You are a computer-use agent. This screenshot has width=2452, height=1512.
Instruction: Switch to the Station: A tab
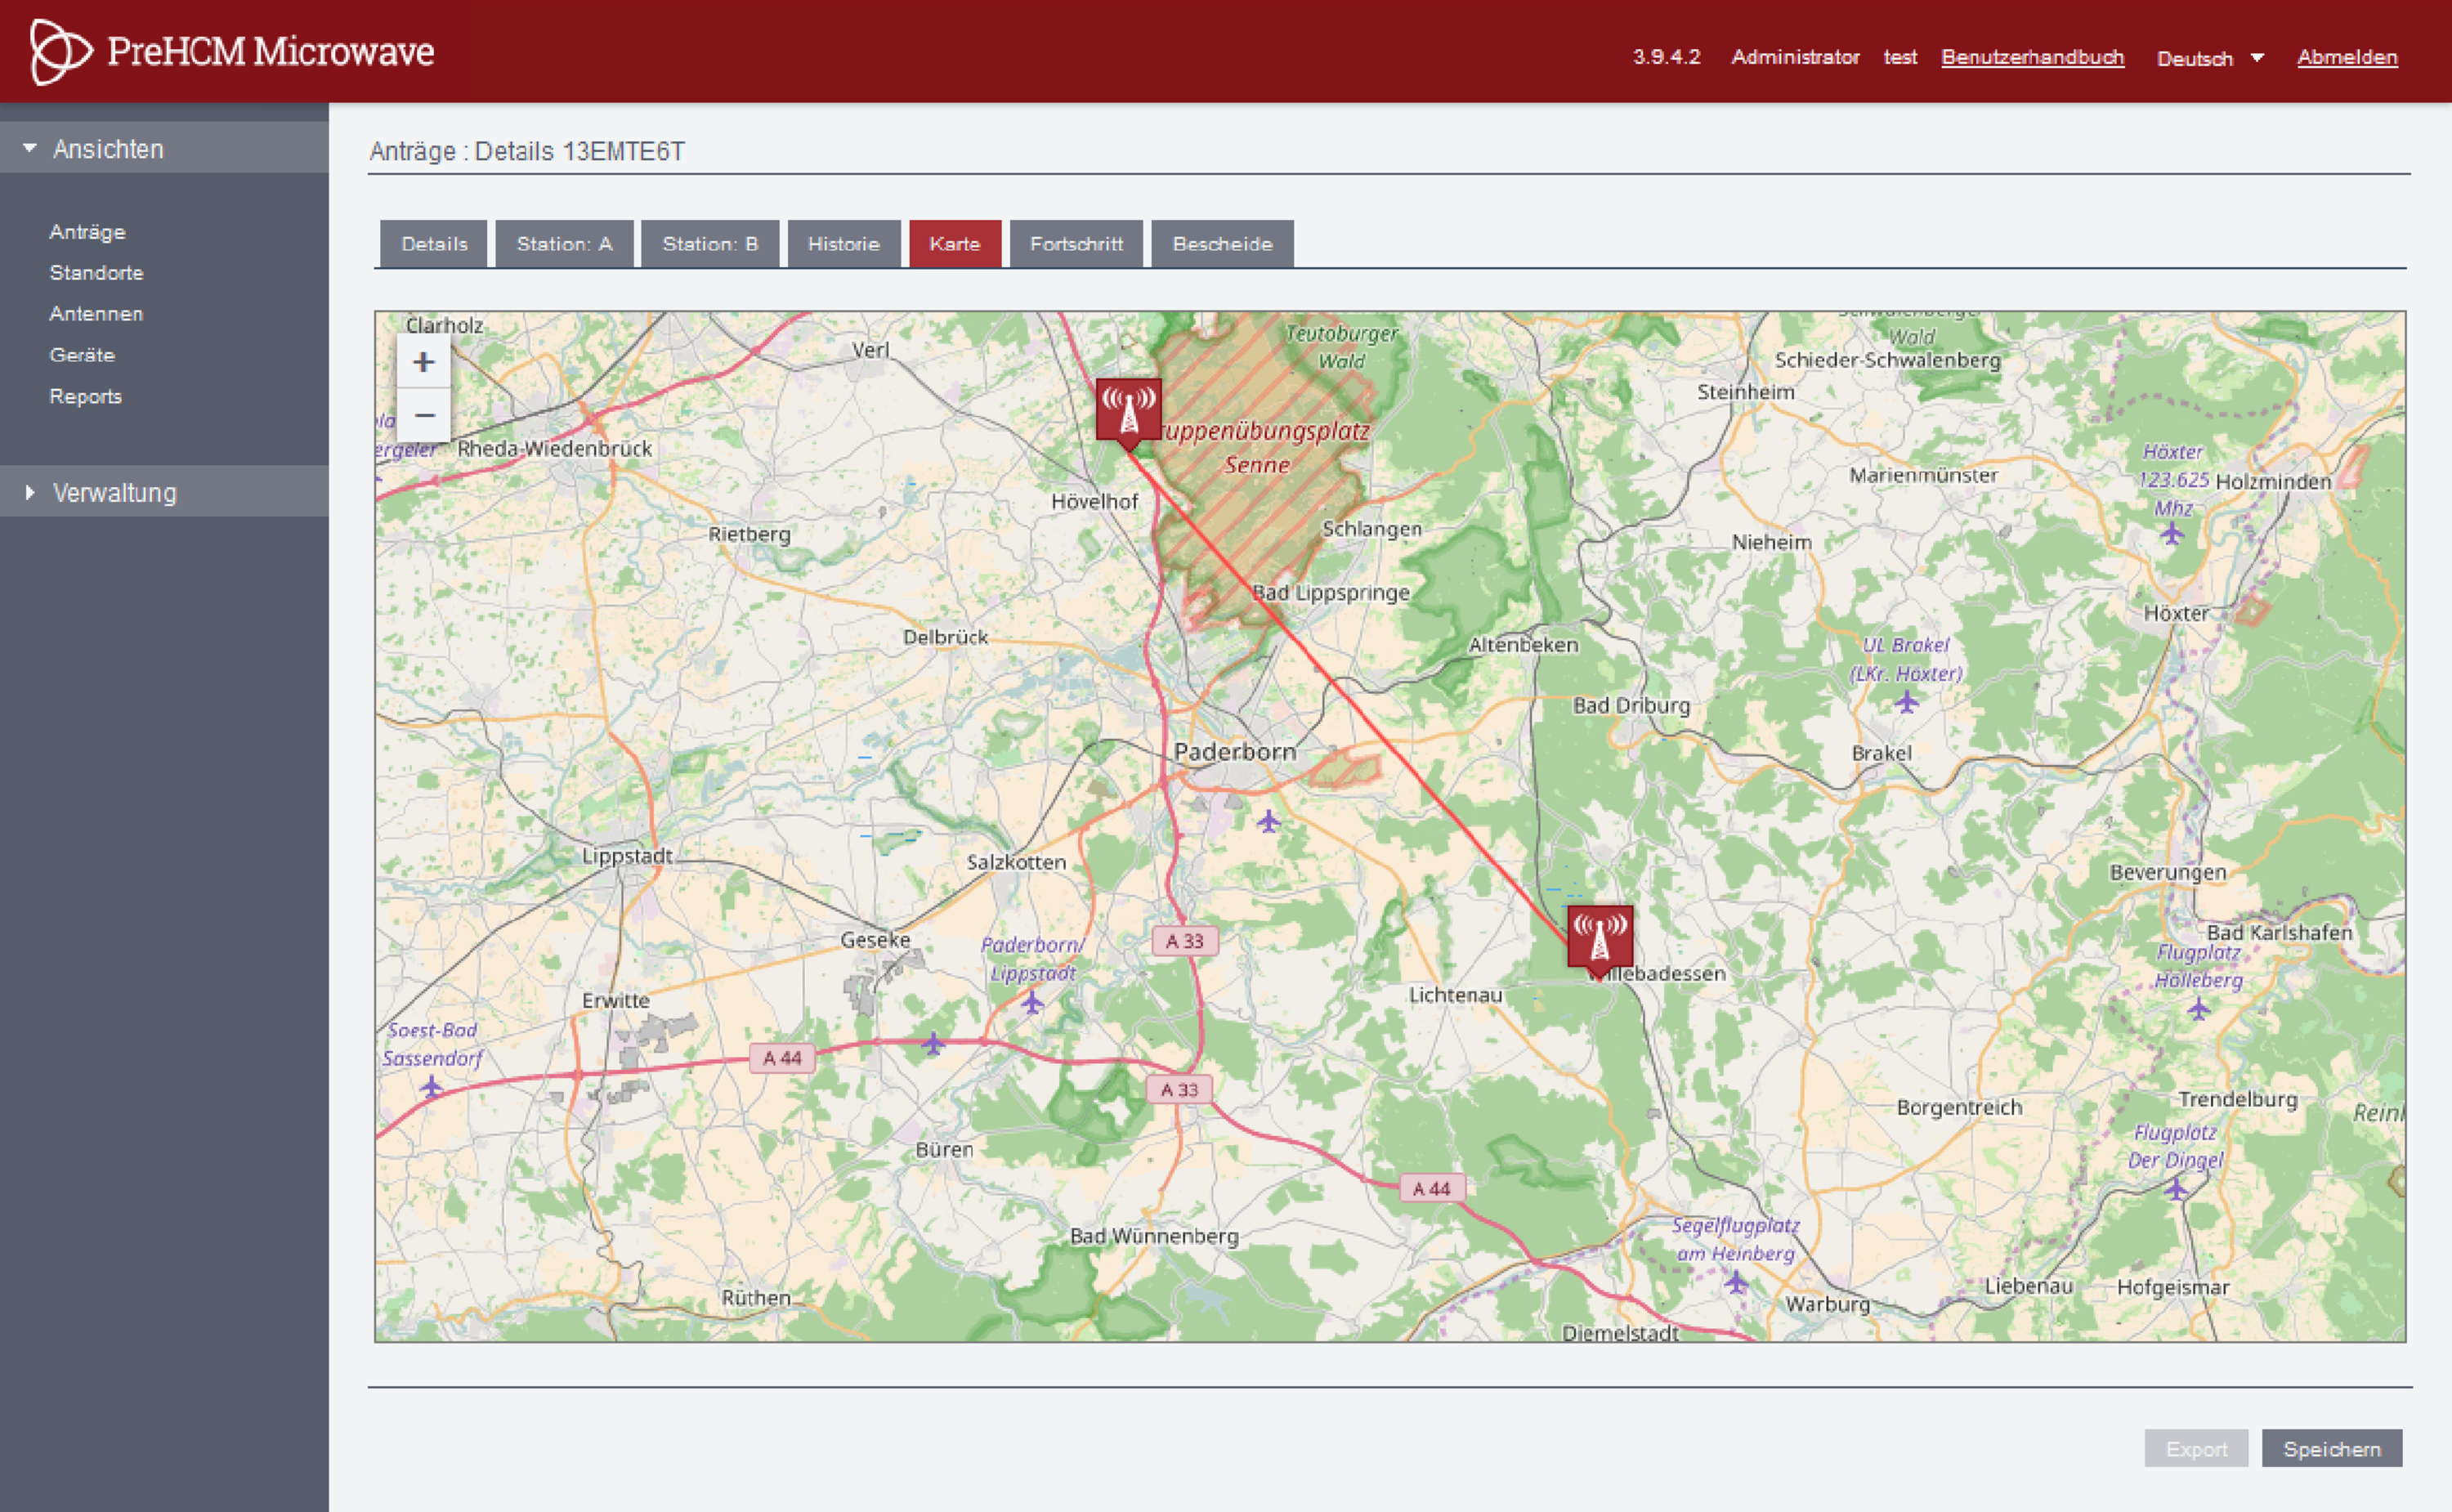(x=564, y=244)
